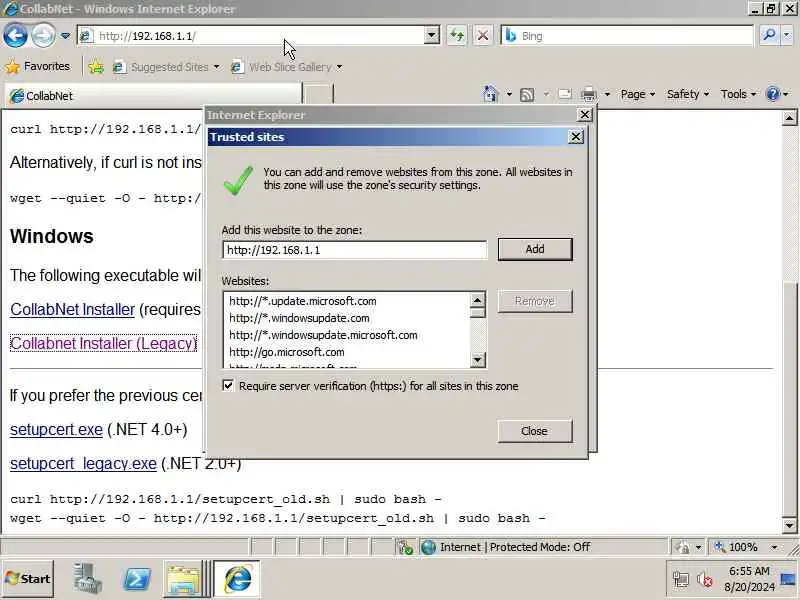The image size is (800, 600).
Task: Click Websites list scroll down arrow
Action: tap(477, 360)
